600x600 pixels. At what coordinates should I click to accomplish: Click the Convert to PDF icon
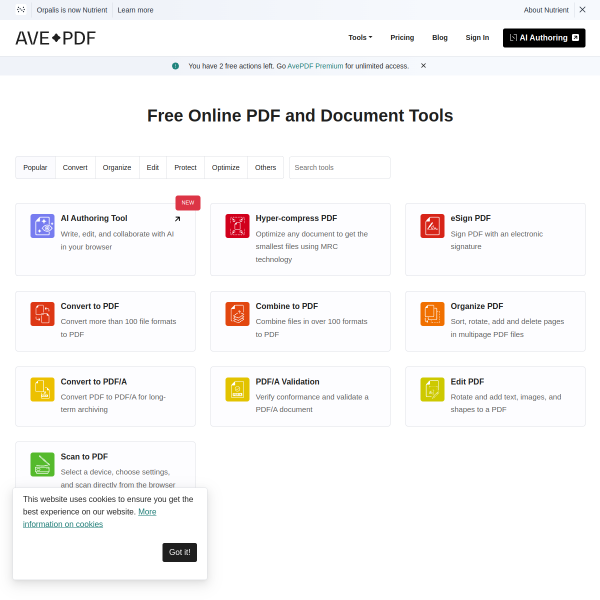click(42, 314)
